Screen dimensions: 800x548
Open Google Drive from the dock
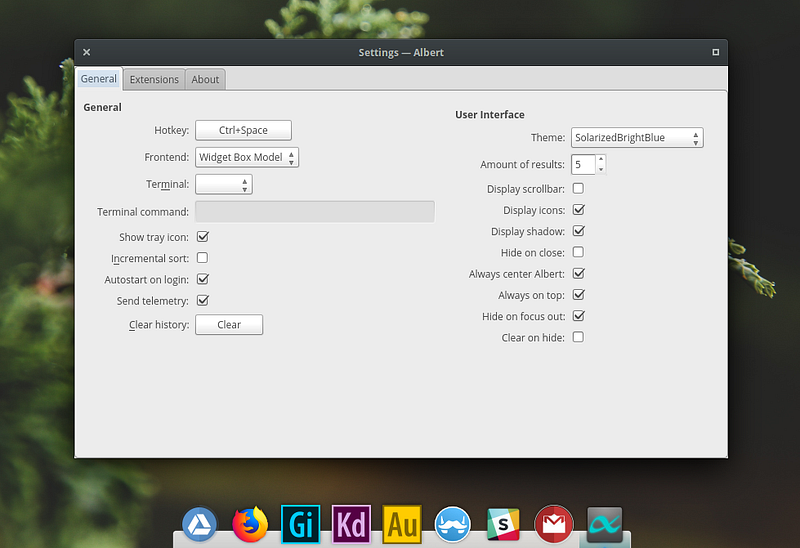[x=199, y=525]
